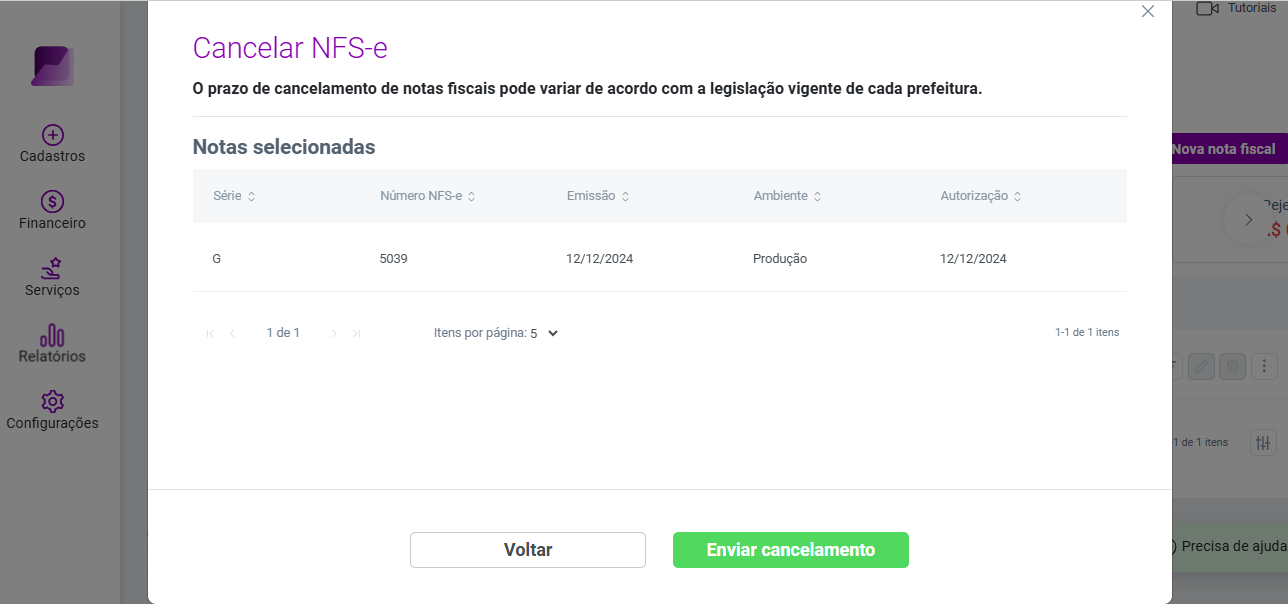Open the Relatórios bar chart icon
Image resolution: width=1288 pixels, height=604 pixels.
point(53,335)
